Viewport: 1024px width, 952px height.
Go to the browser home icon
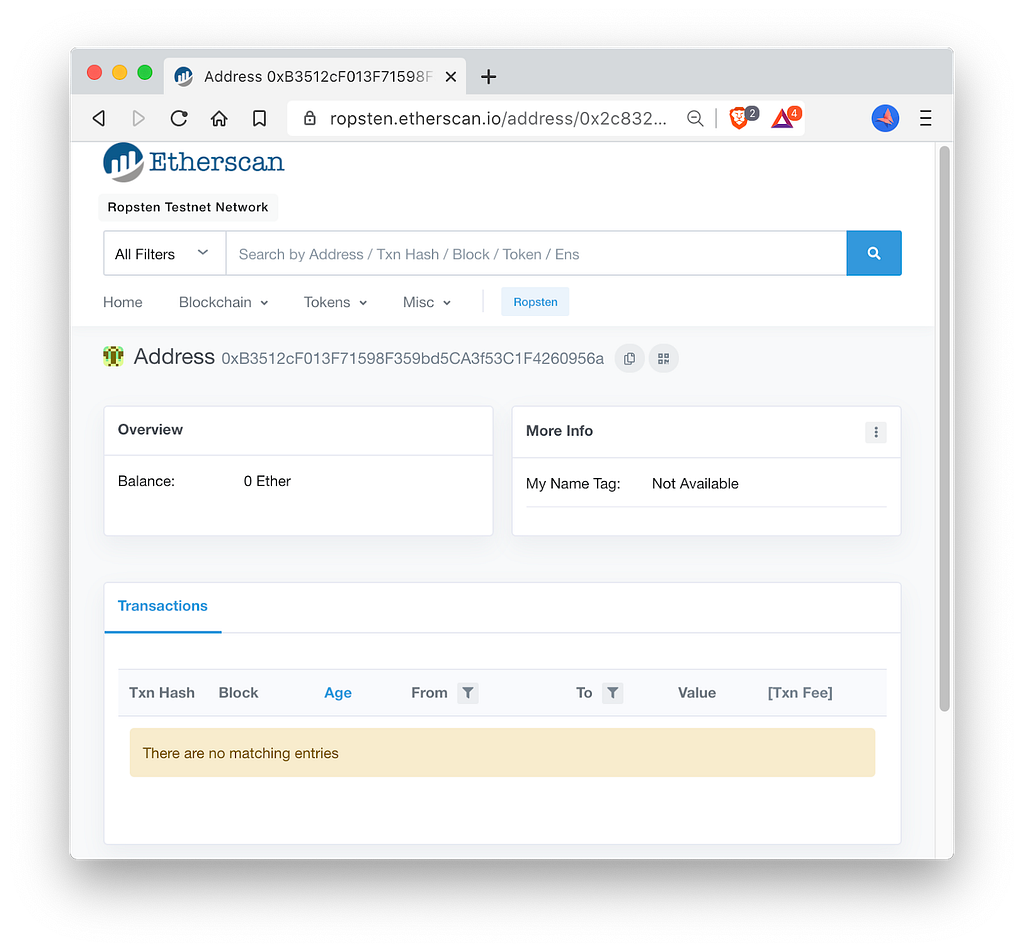(219, 118)
